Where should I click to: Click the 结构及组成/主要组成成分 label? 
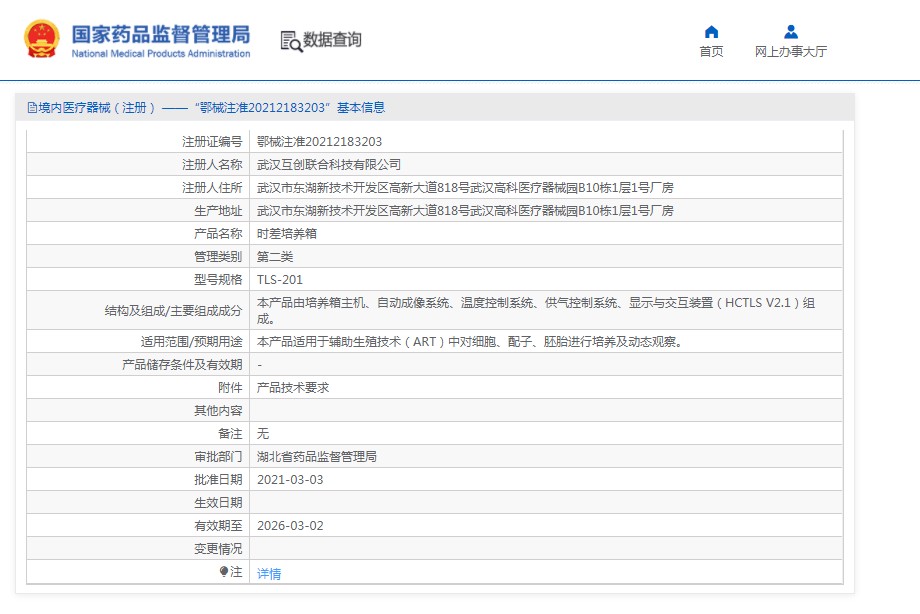point(174,311)
